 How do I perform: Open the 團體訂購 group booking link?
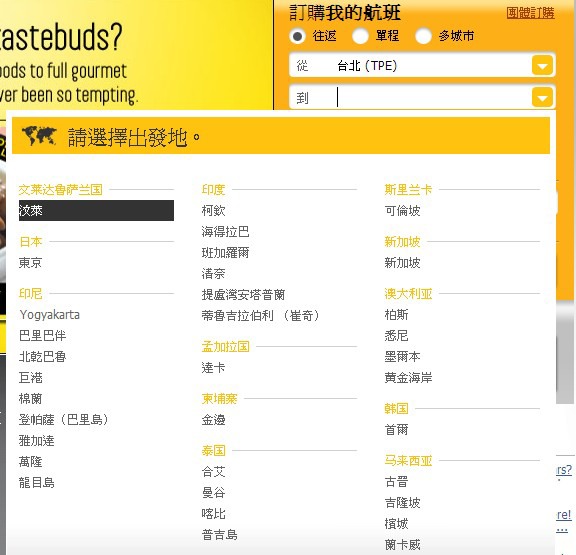[530, 13]
